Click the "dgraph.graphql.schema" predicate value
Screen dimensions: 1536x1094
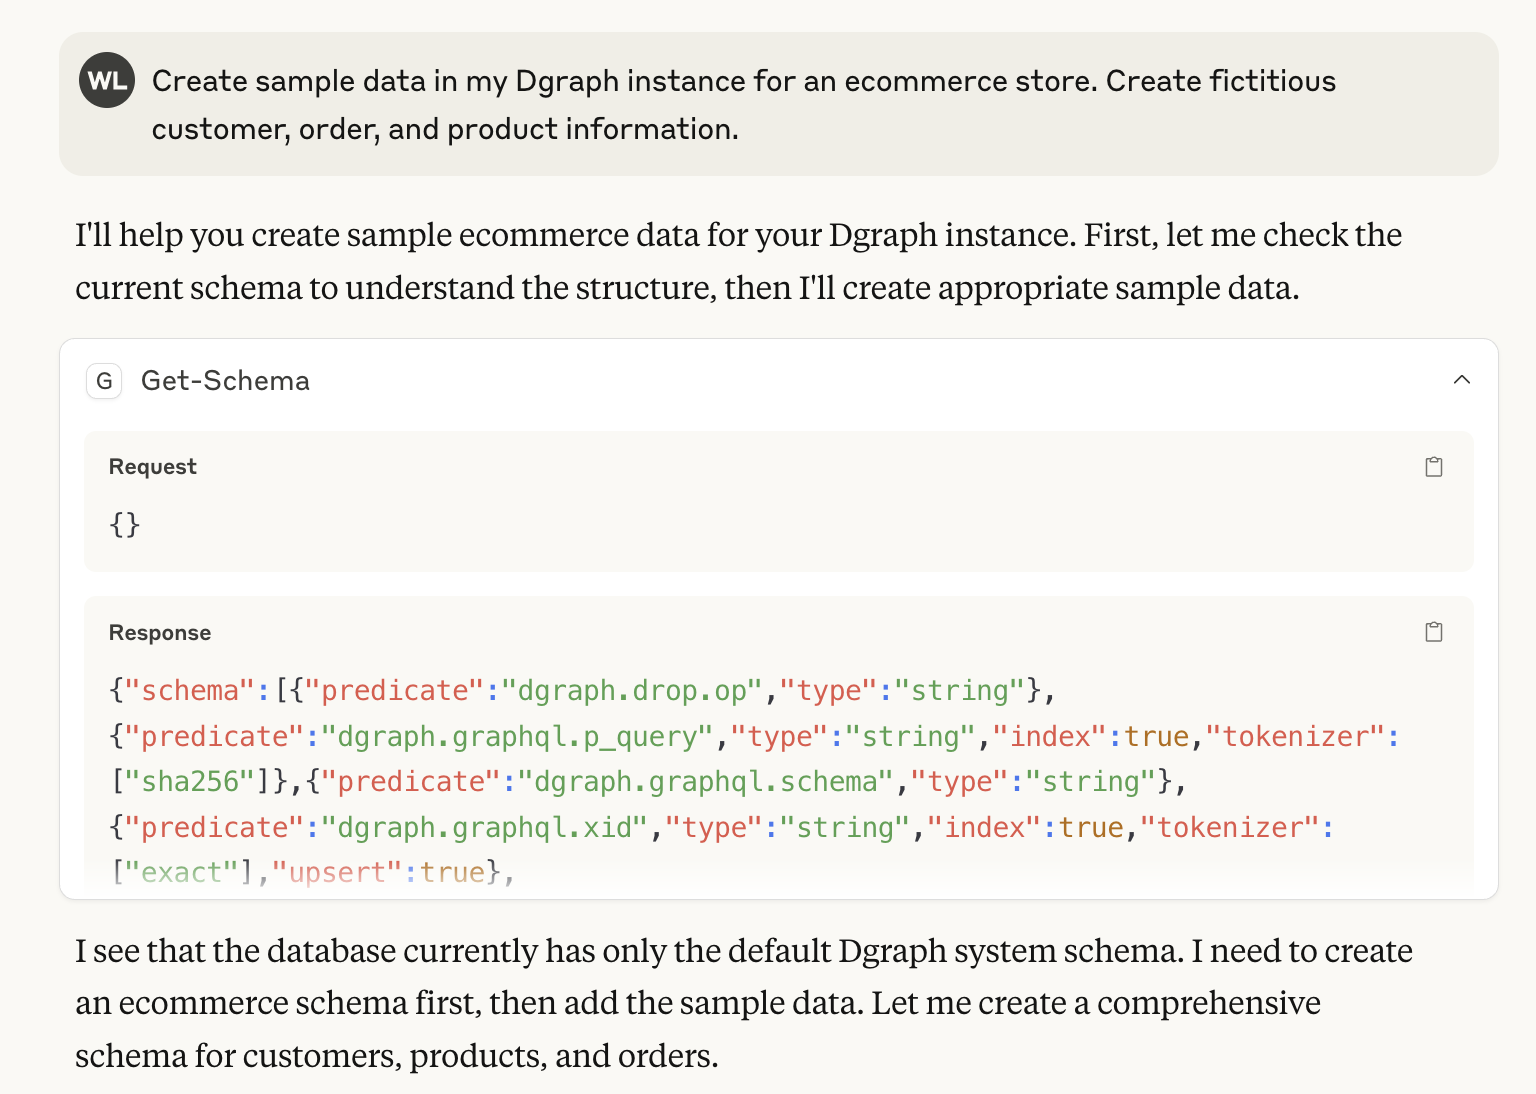coord(705,782)
